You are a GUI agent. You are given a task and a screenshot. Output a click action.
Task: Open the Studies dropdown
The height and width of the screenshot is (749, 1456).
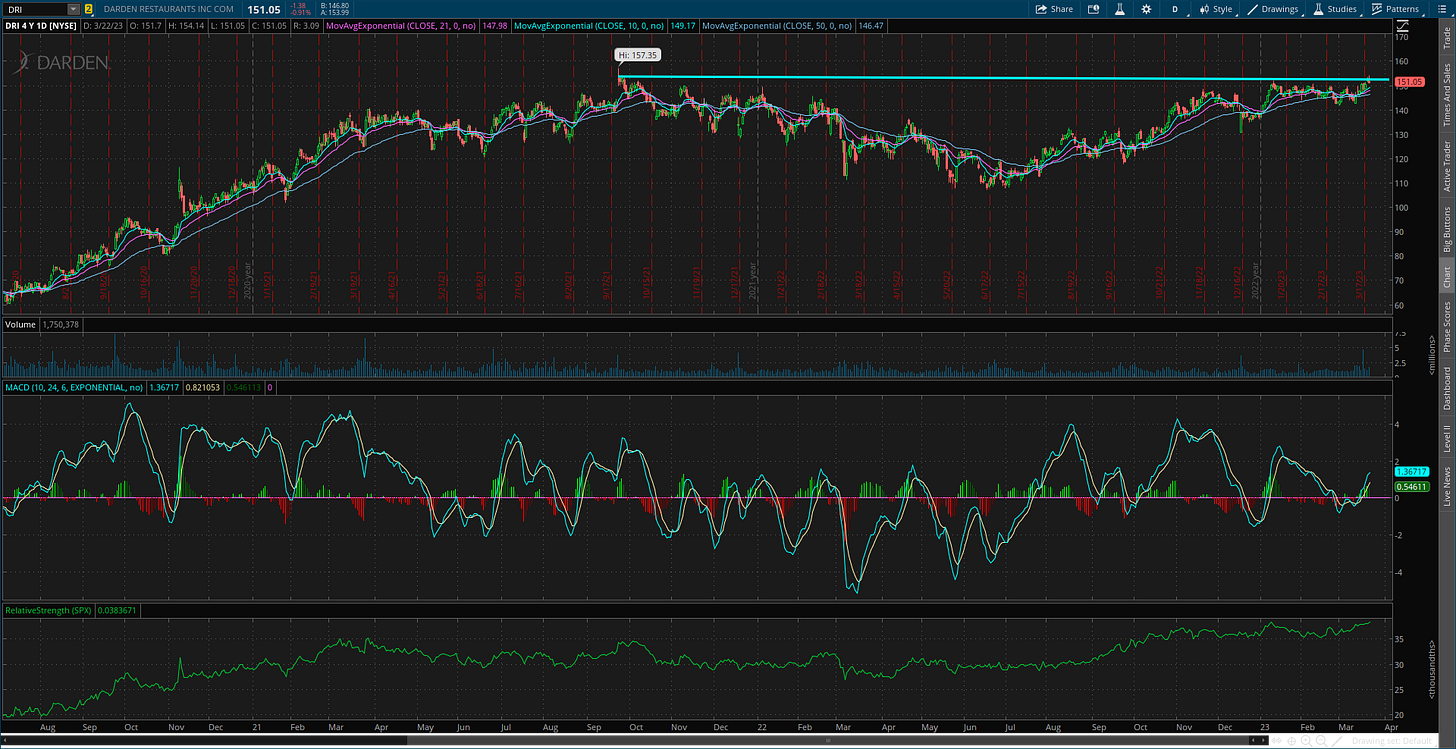[1334, 9]
